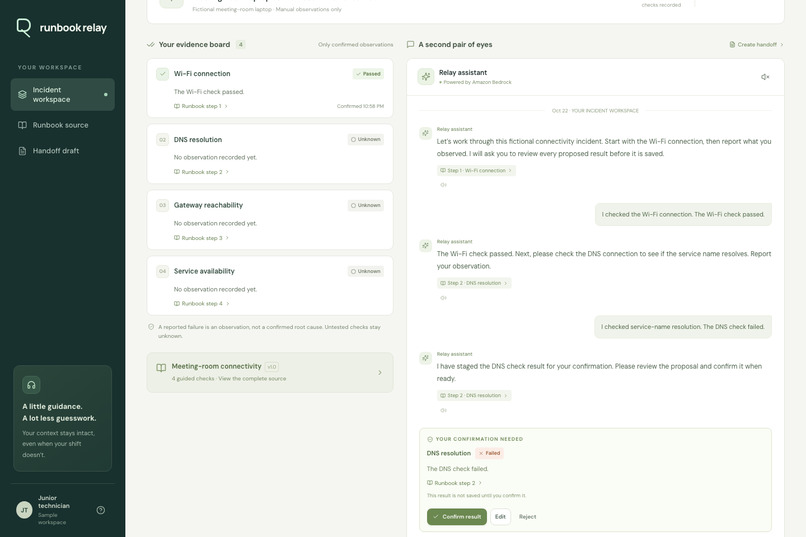Open Runbook step 1 link
Viewport: 806px width, 537px height.
click(x=200, y=106)
